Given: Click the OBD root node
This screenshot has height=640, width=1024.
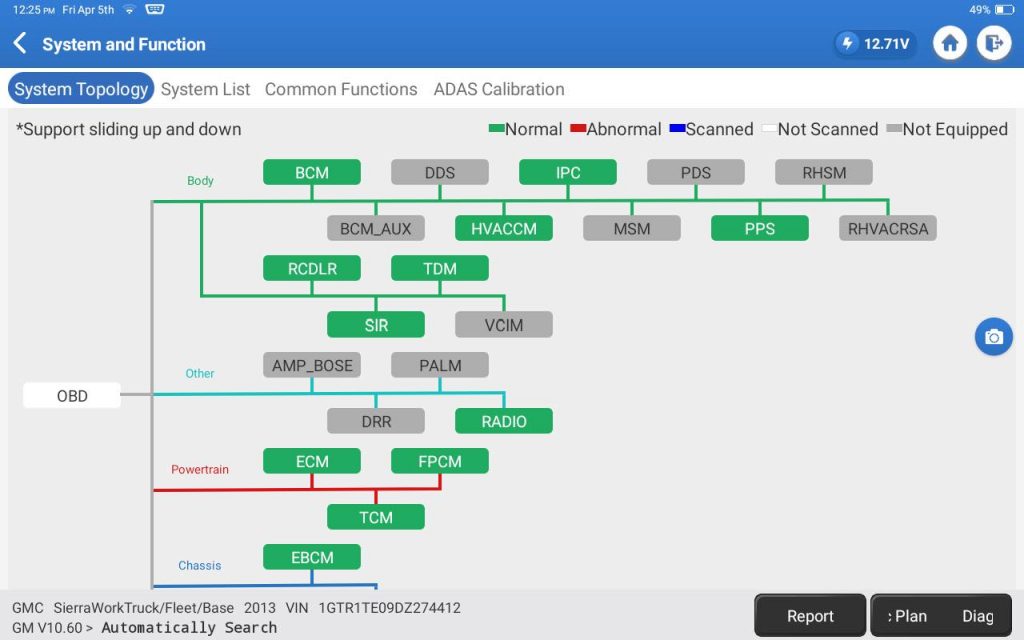Looking at the screenshot, I should [x=72, y=396].
